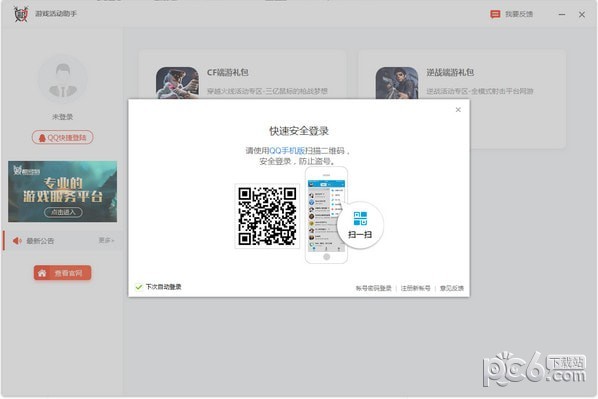
Task: Click the 查看官网 button
Action: pyautogui.click(x=63, y=273)
